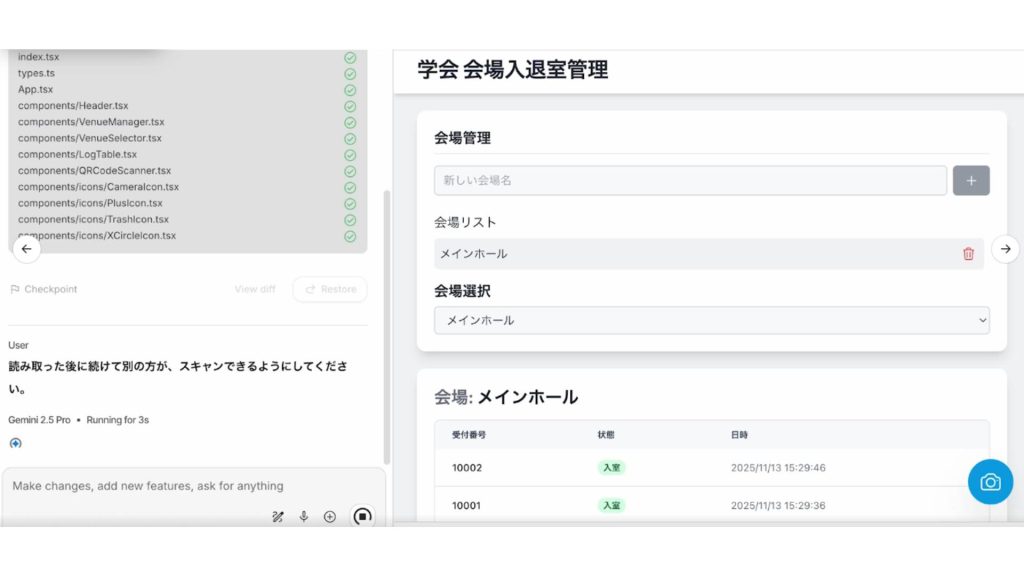The height and width of the screenshot is (576, 1024).
Task: Delete メインホール with the trash icon
Action: [x=968, y=254]
